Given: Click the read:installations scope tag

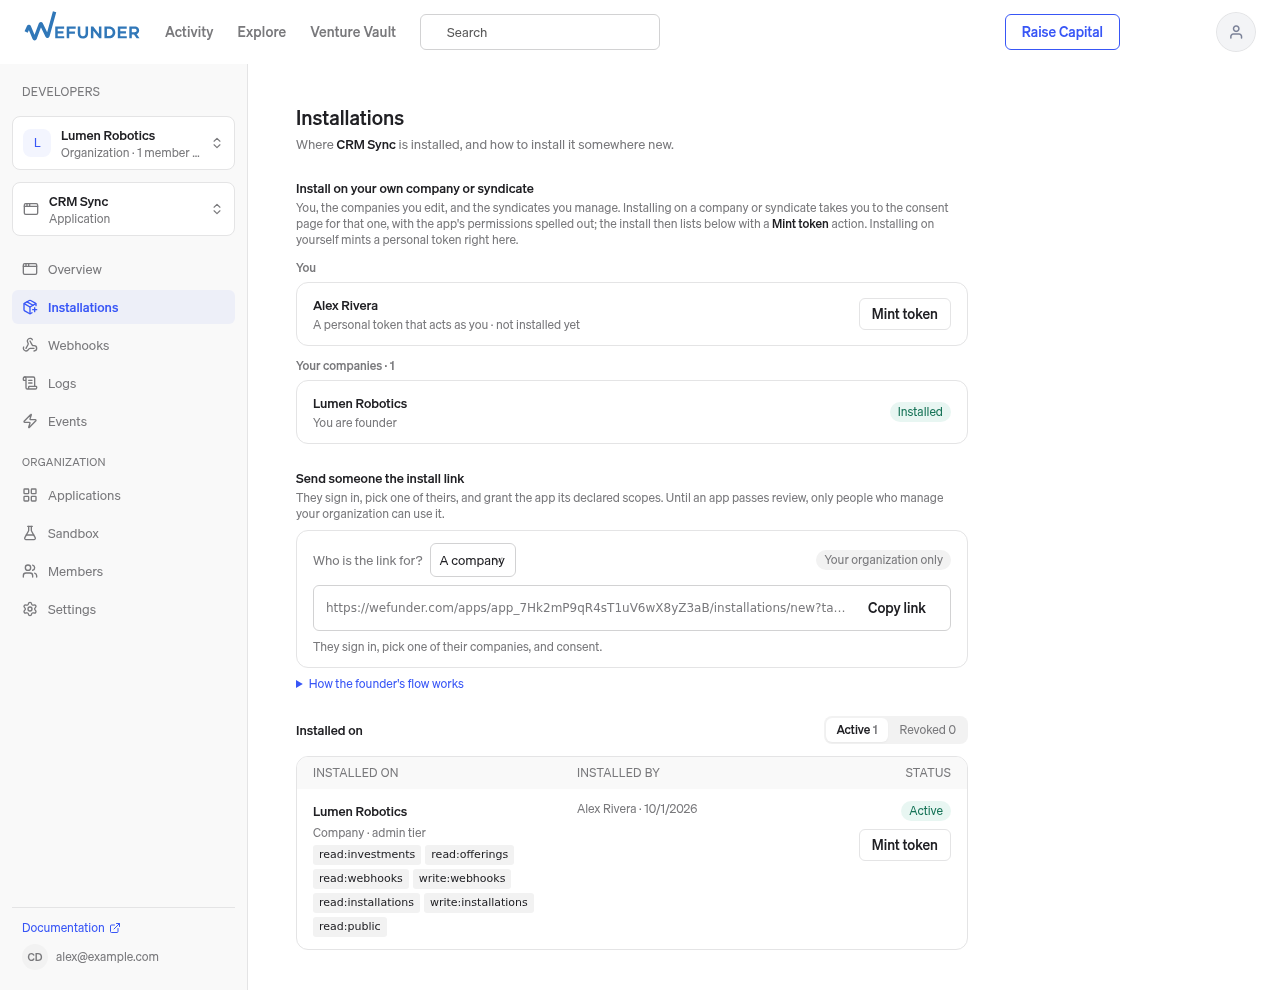Looking at the screenshot, I should [x=366, y=903].
